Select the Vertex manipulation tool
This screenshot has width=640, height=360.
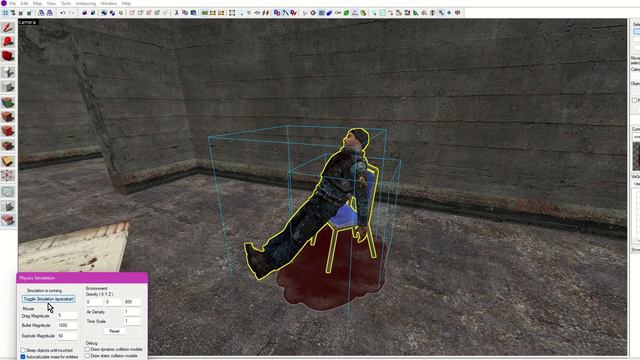click(8, 176)
